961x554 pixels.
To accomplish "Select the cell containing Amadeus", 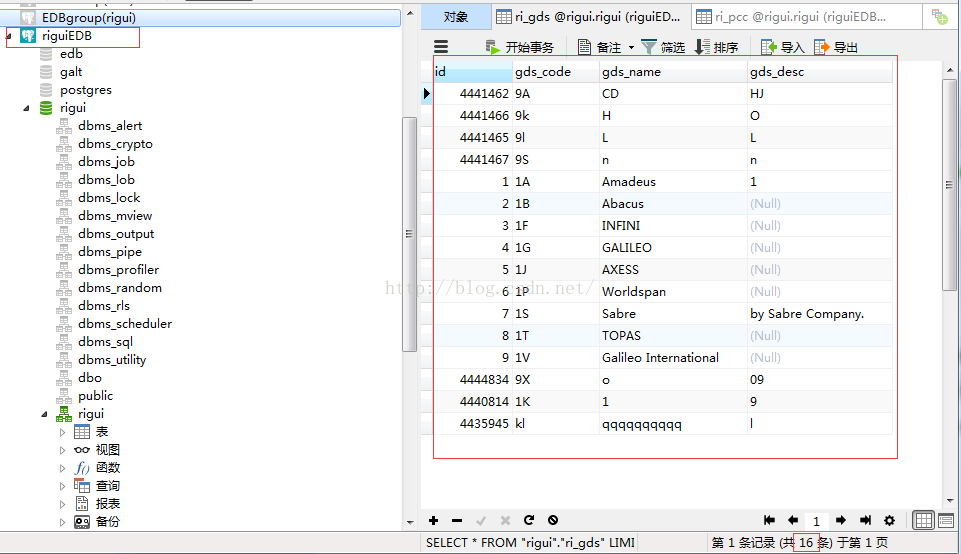I will [673, 181].
